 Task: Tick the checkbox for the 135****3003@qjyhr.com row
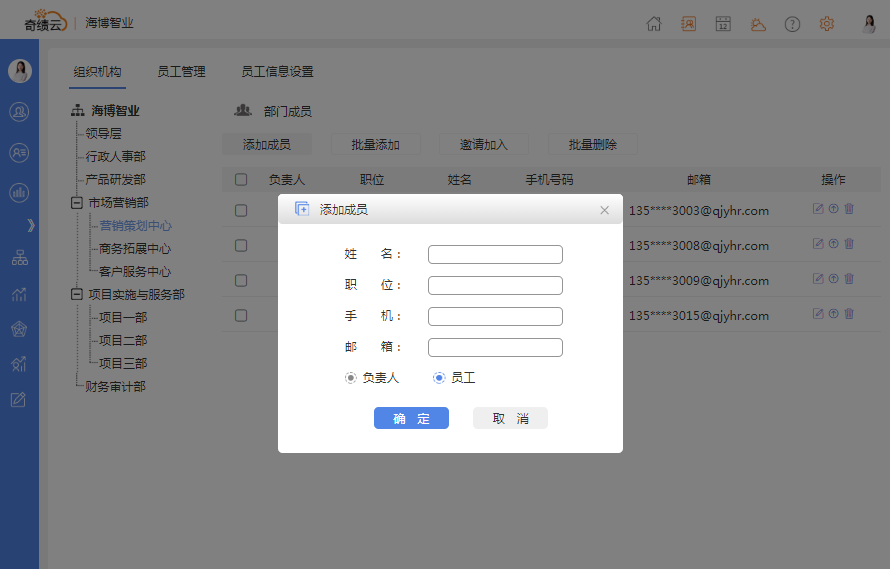[241, 211]
